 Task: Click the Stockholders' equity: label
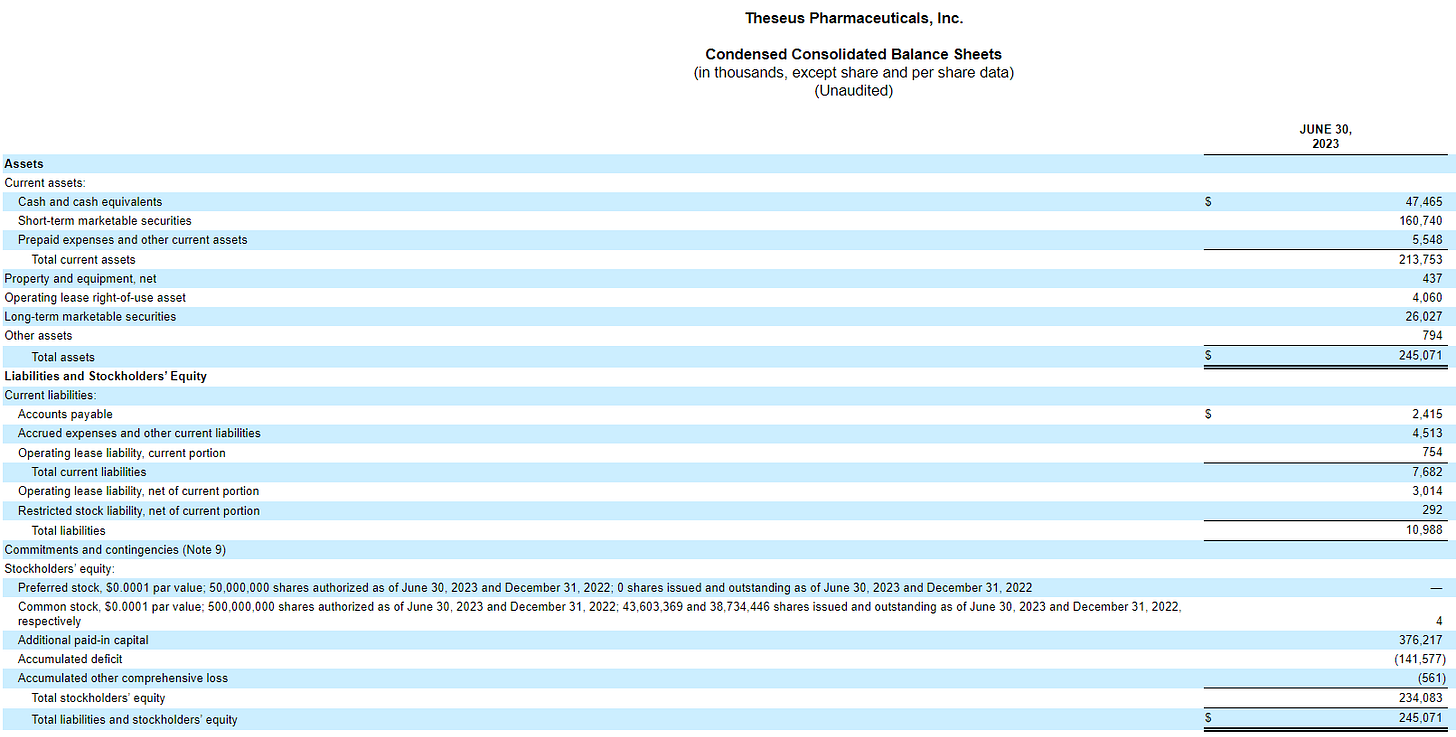pos(59,569)
